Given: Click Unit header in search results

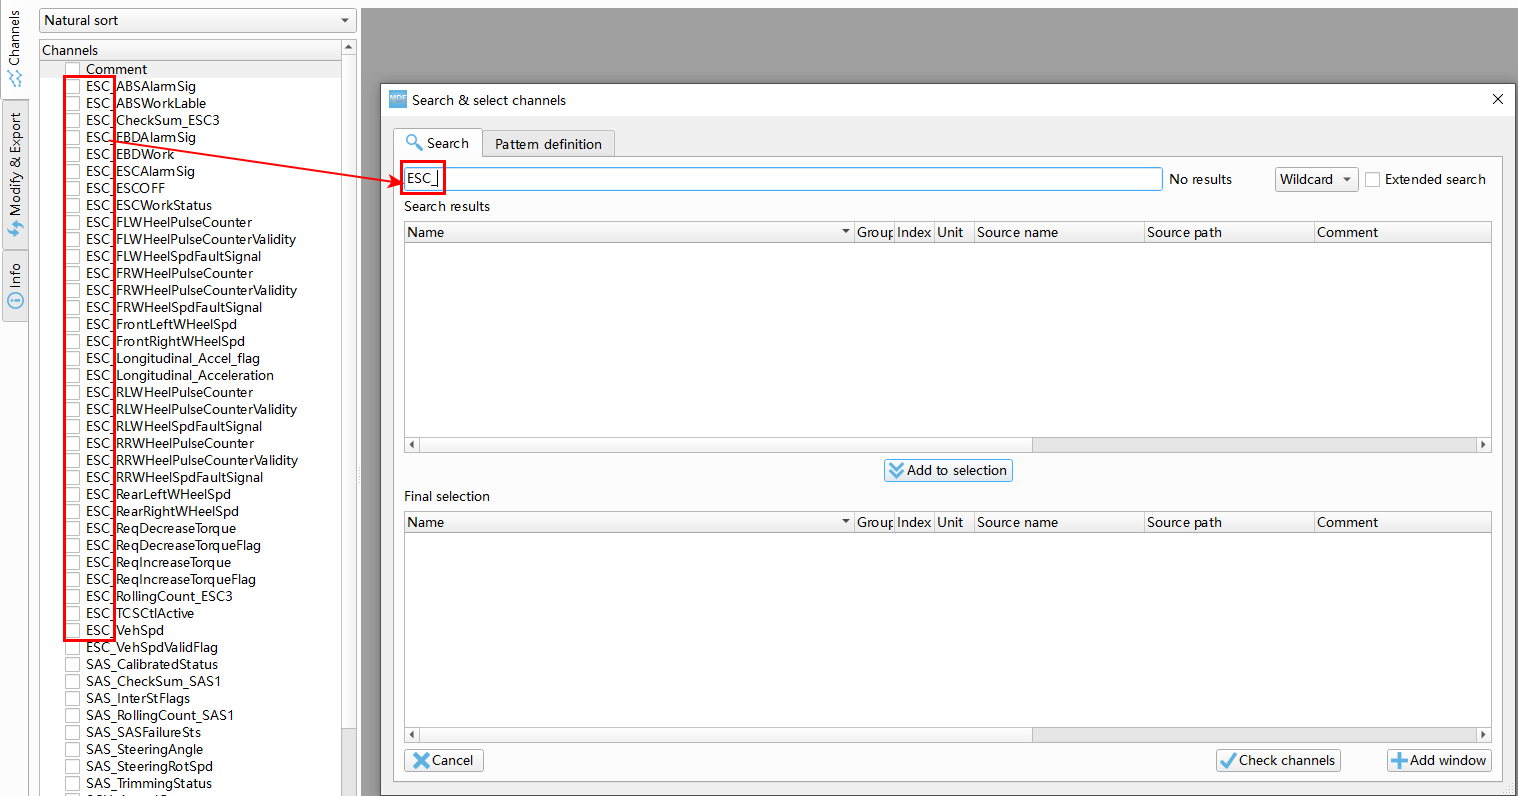Looking at the screenshot, I should (x=954, y=232).
